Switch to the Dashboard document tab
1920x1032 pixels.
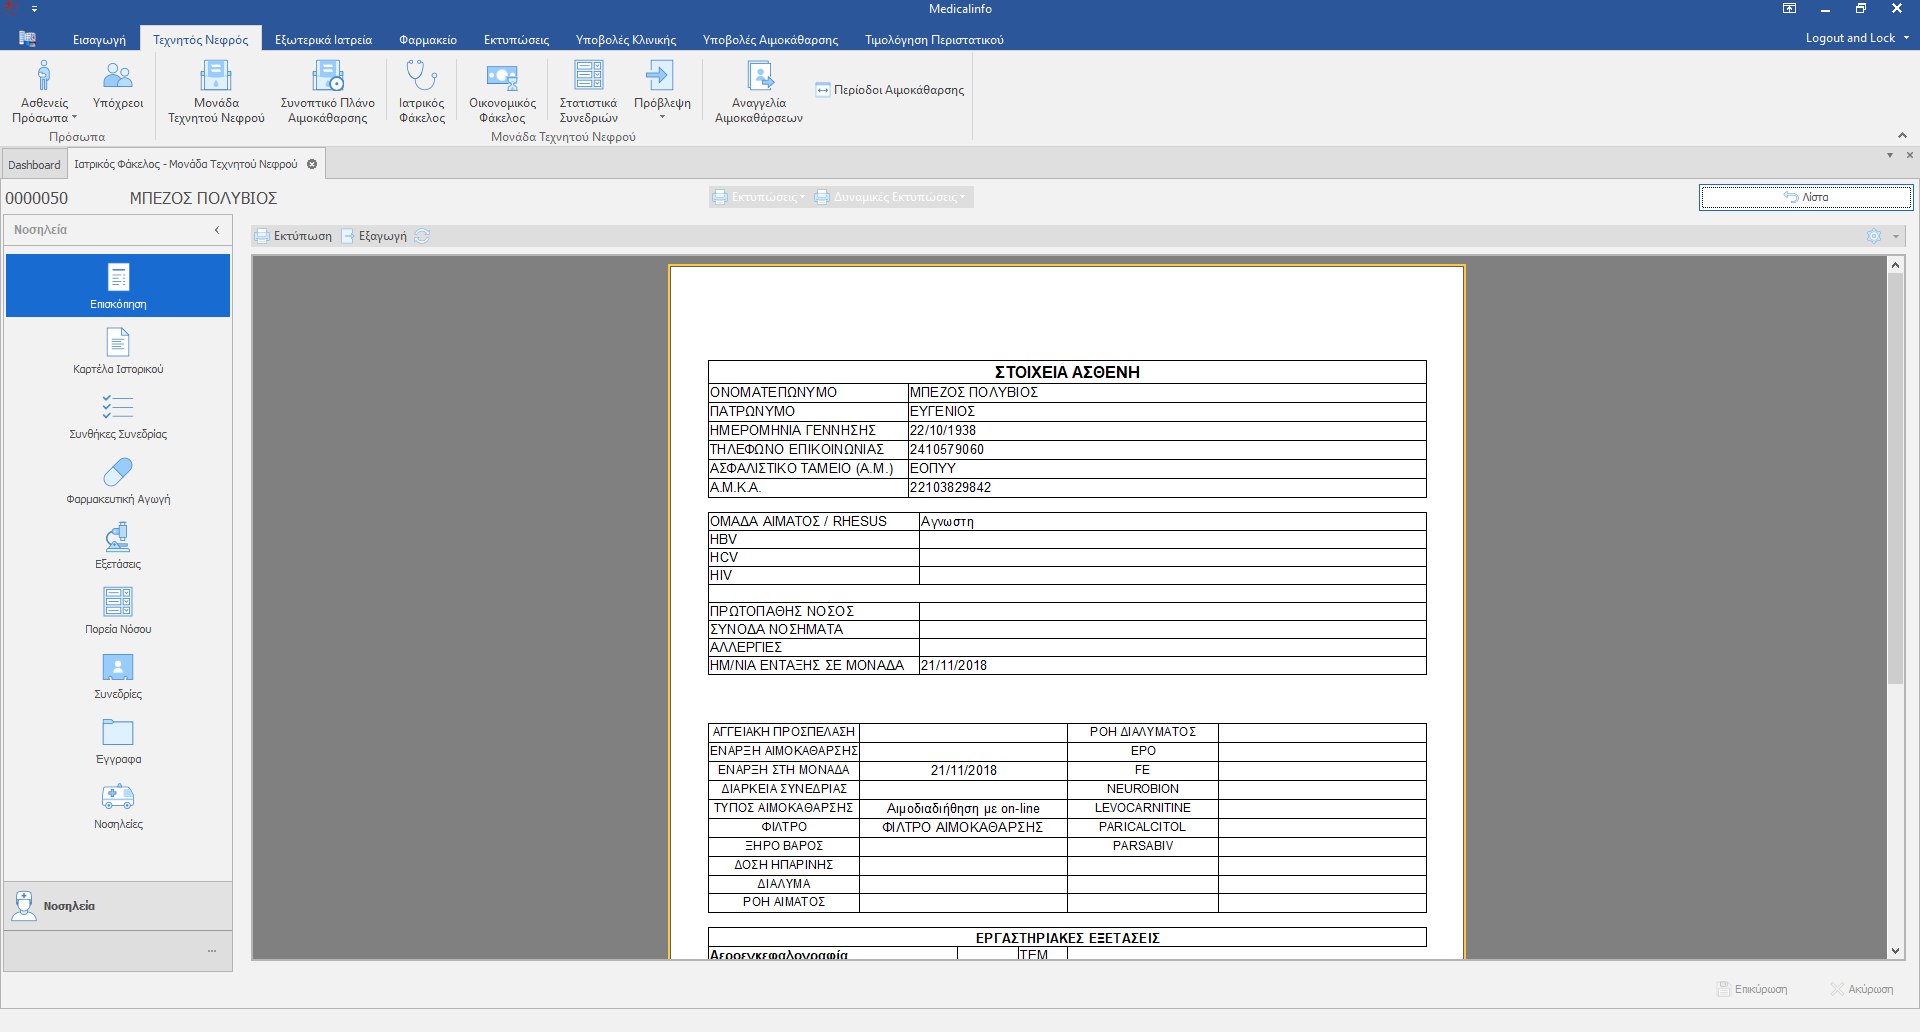coord(34,165)
